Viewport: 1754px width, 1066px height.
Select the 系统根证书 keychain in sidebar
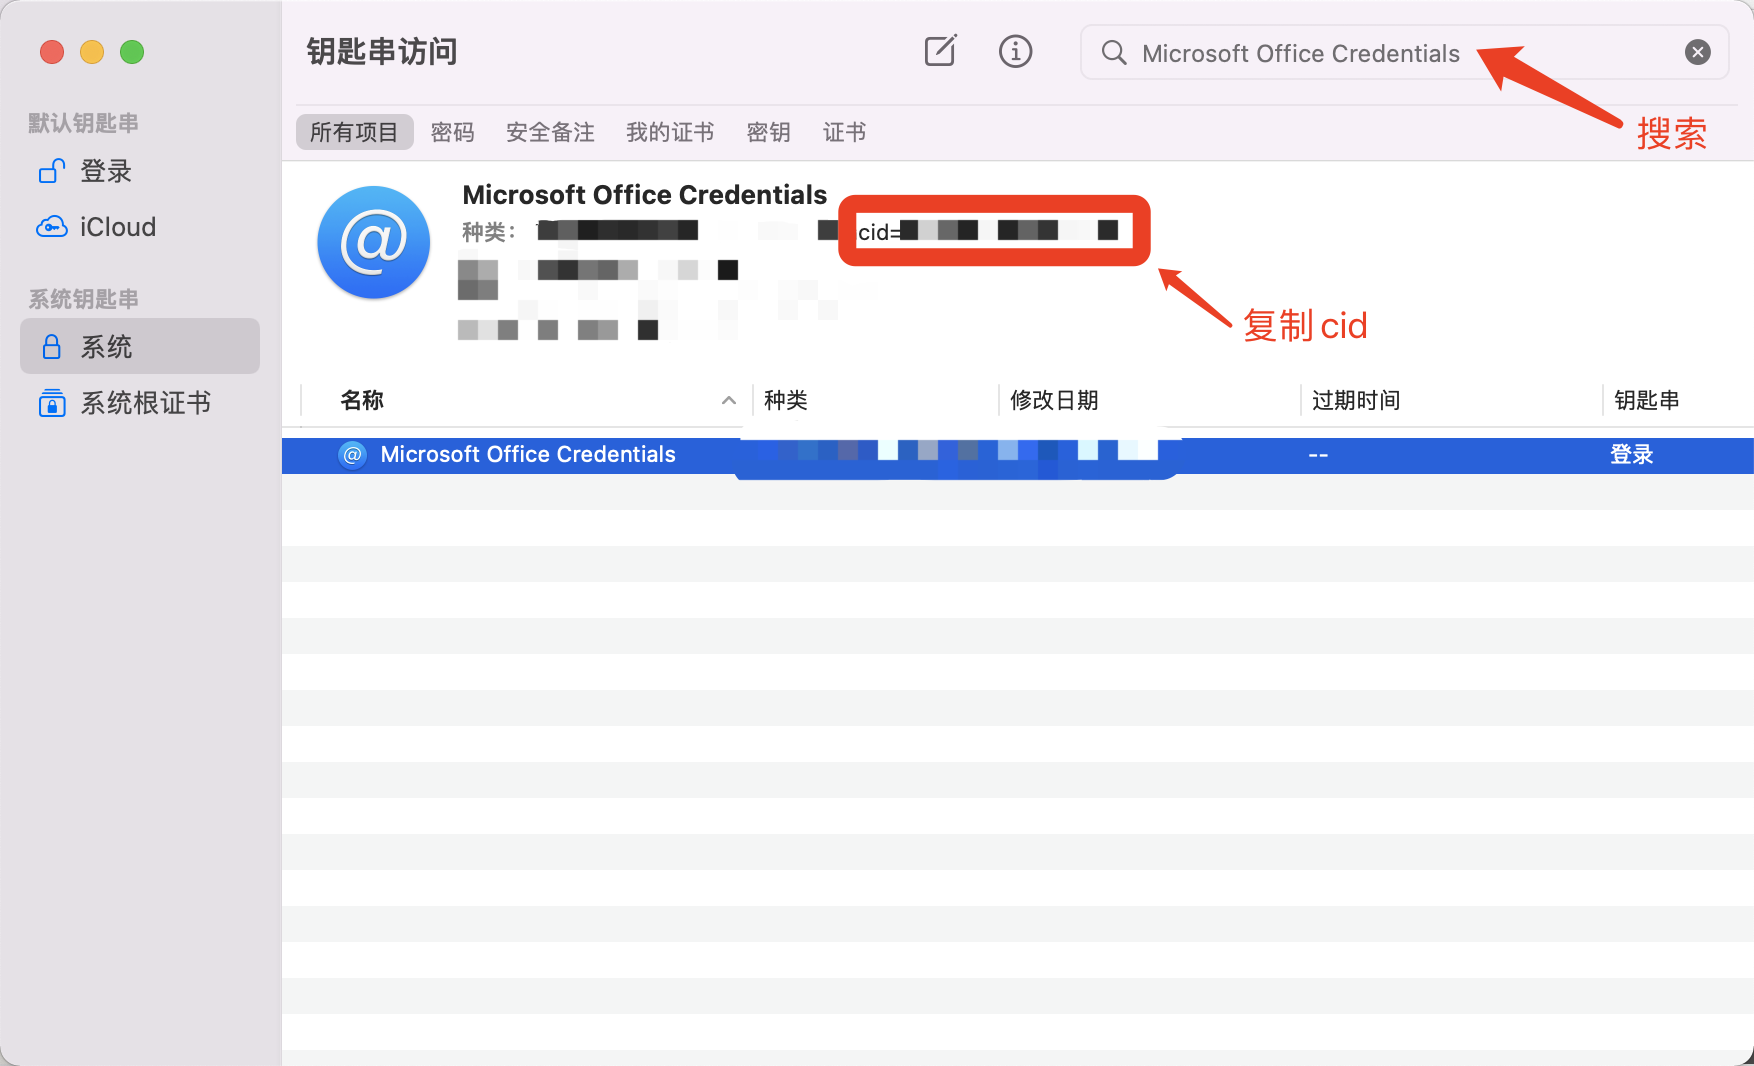click(140, 402)
